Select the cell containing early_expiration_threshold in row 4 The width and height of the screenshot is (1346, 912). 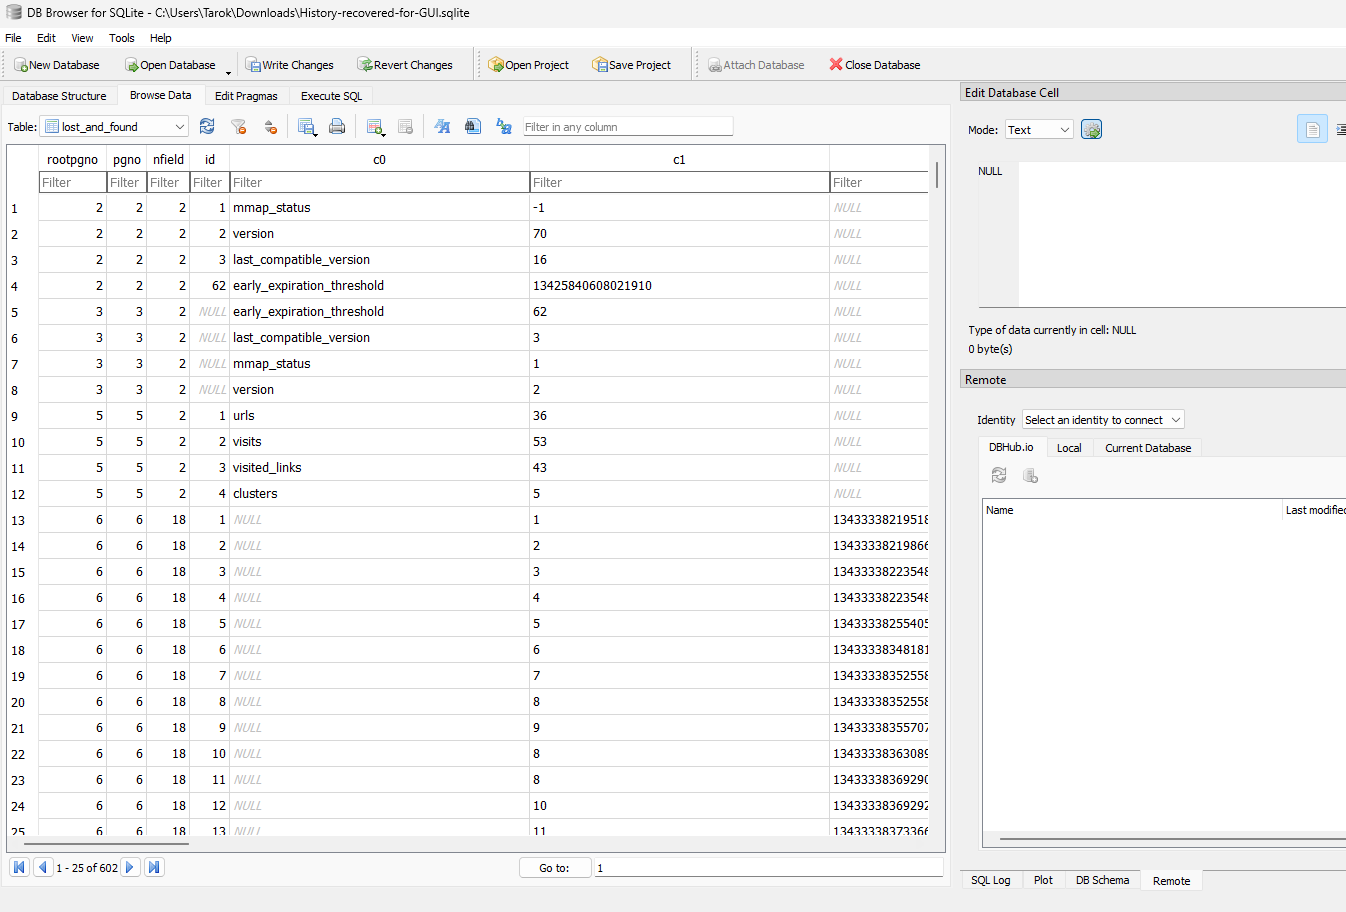pos(379,286)
